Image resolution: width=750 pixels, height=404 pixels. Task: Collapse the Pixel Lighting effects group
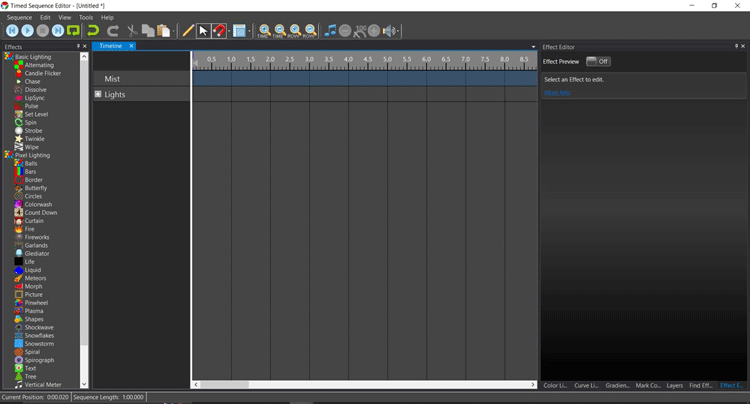[x=9, y=155]
